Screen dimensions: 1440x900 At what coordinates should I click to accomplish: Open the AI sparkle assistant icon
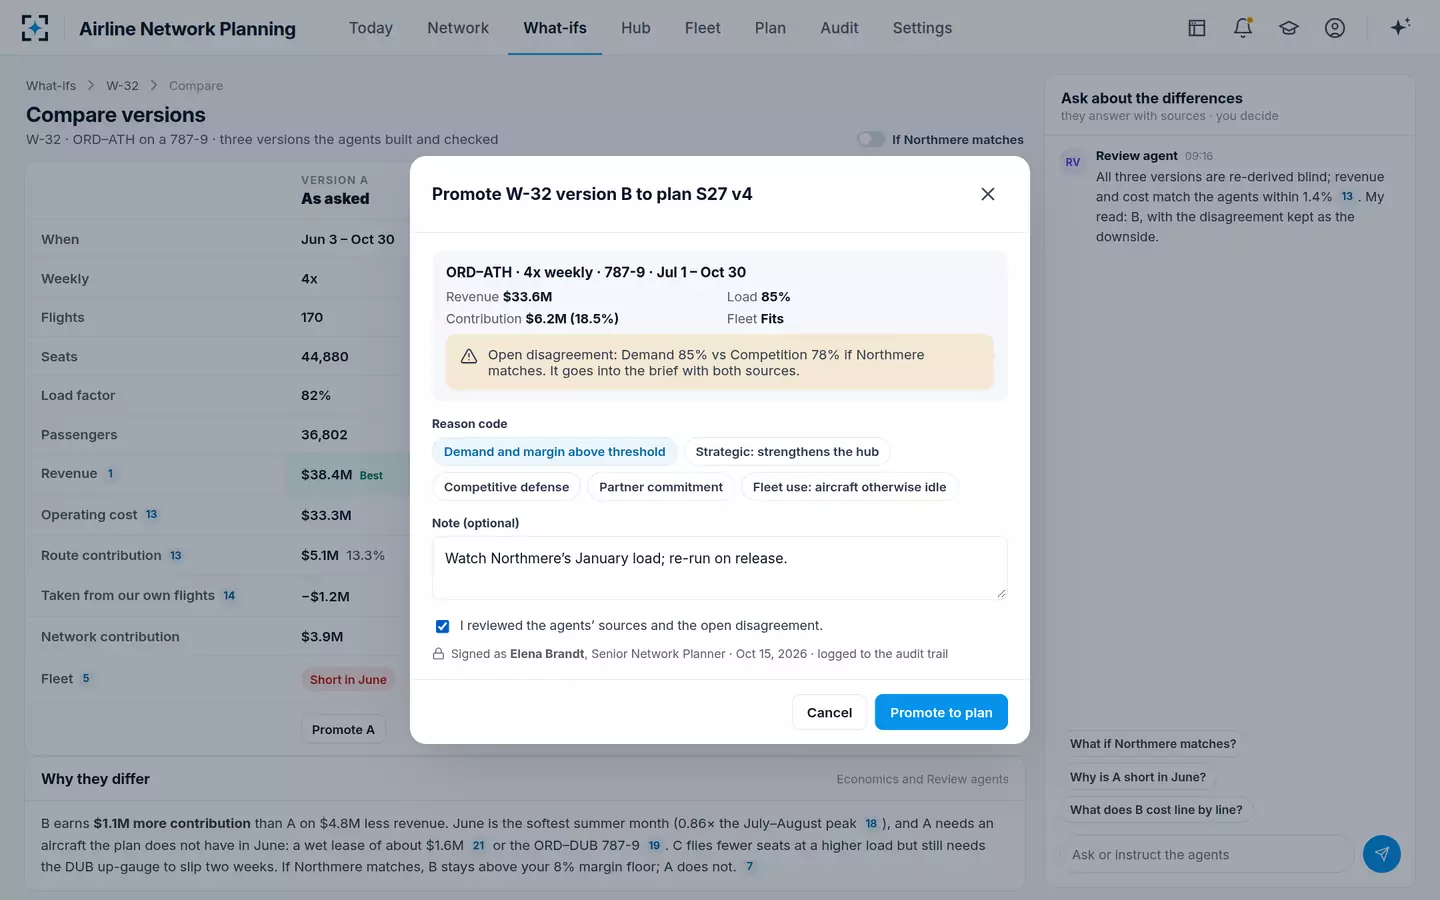tap(1400, 27)
